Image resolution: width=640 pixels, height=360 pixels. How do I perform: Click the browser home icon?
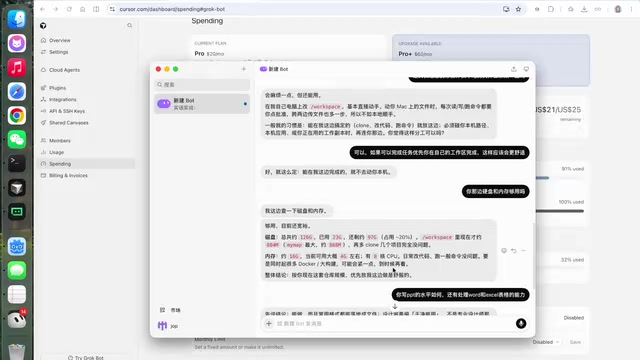[x=82, y=9]
